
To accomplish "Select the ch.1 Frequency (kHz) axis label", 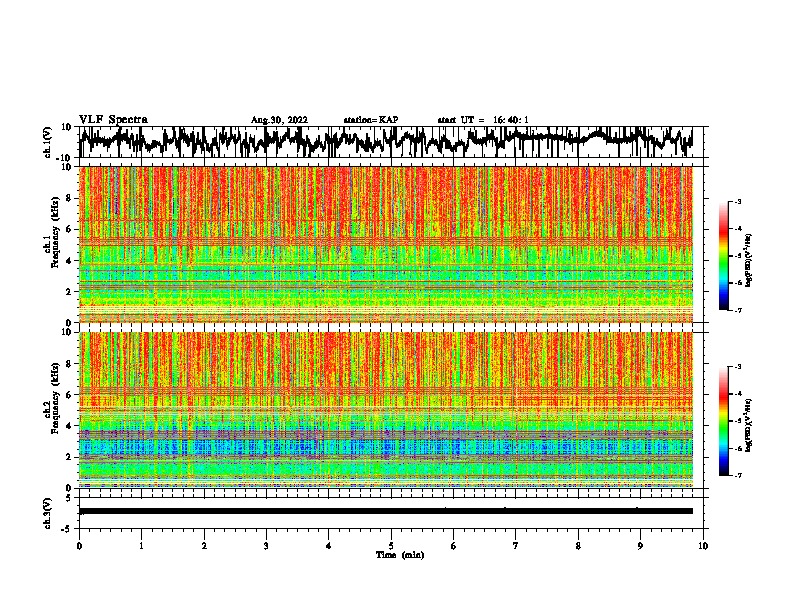I will (55, 232).
